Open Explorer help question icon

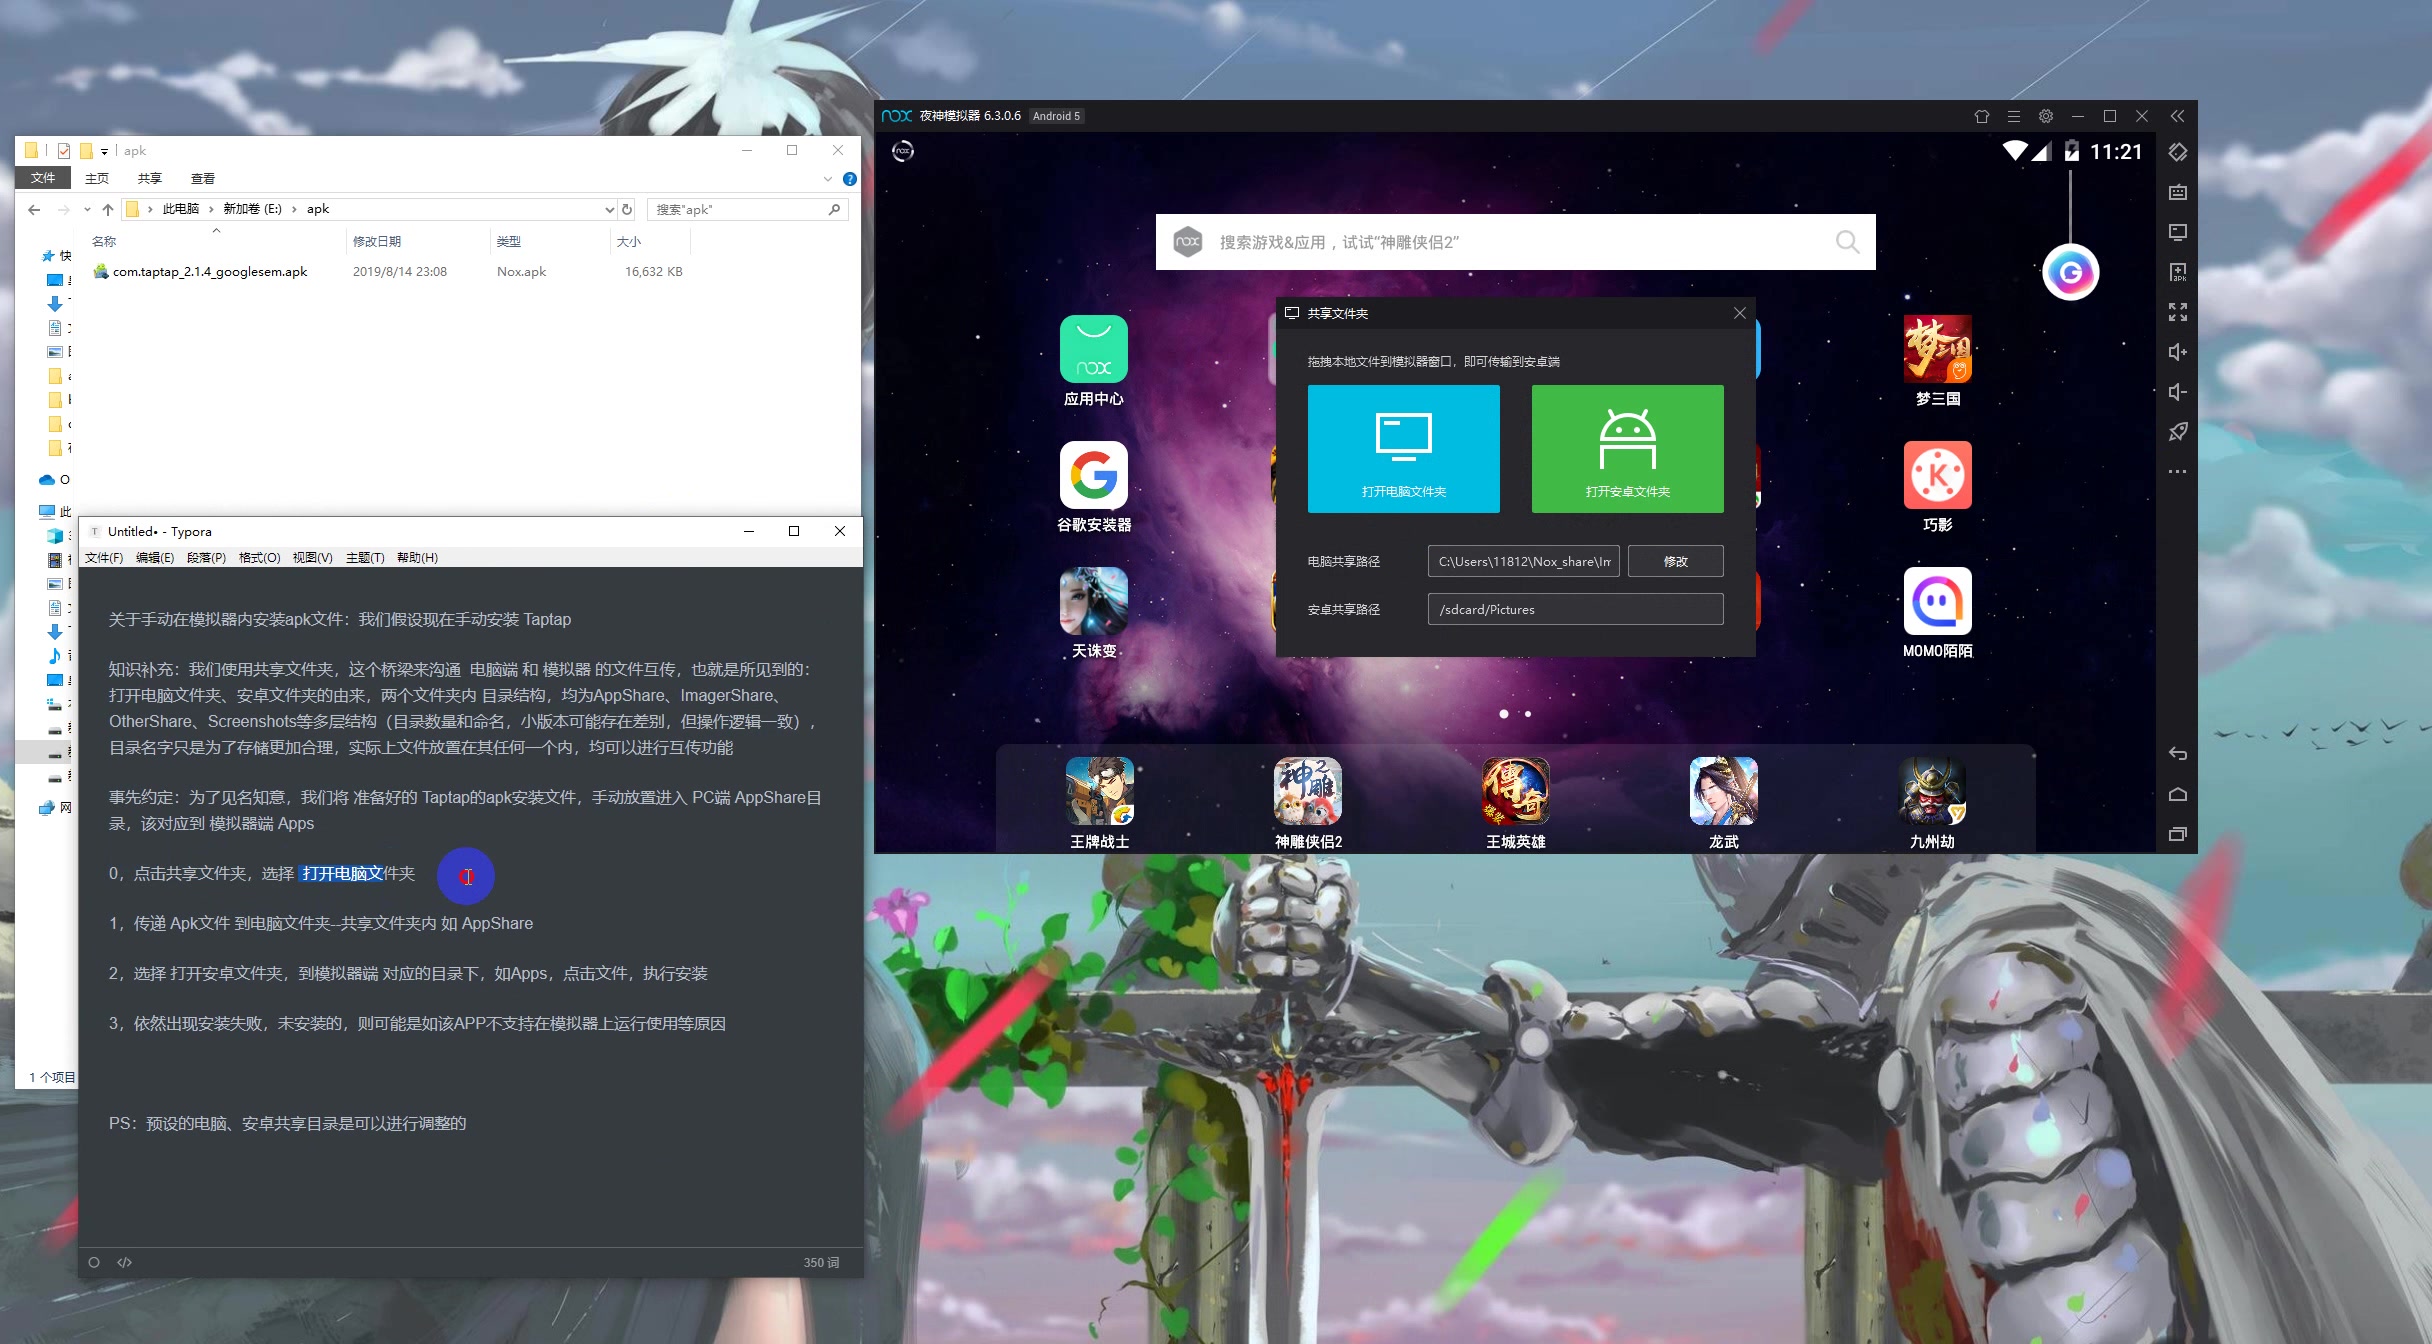click(x=849, y=179)
